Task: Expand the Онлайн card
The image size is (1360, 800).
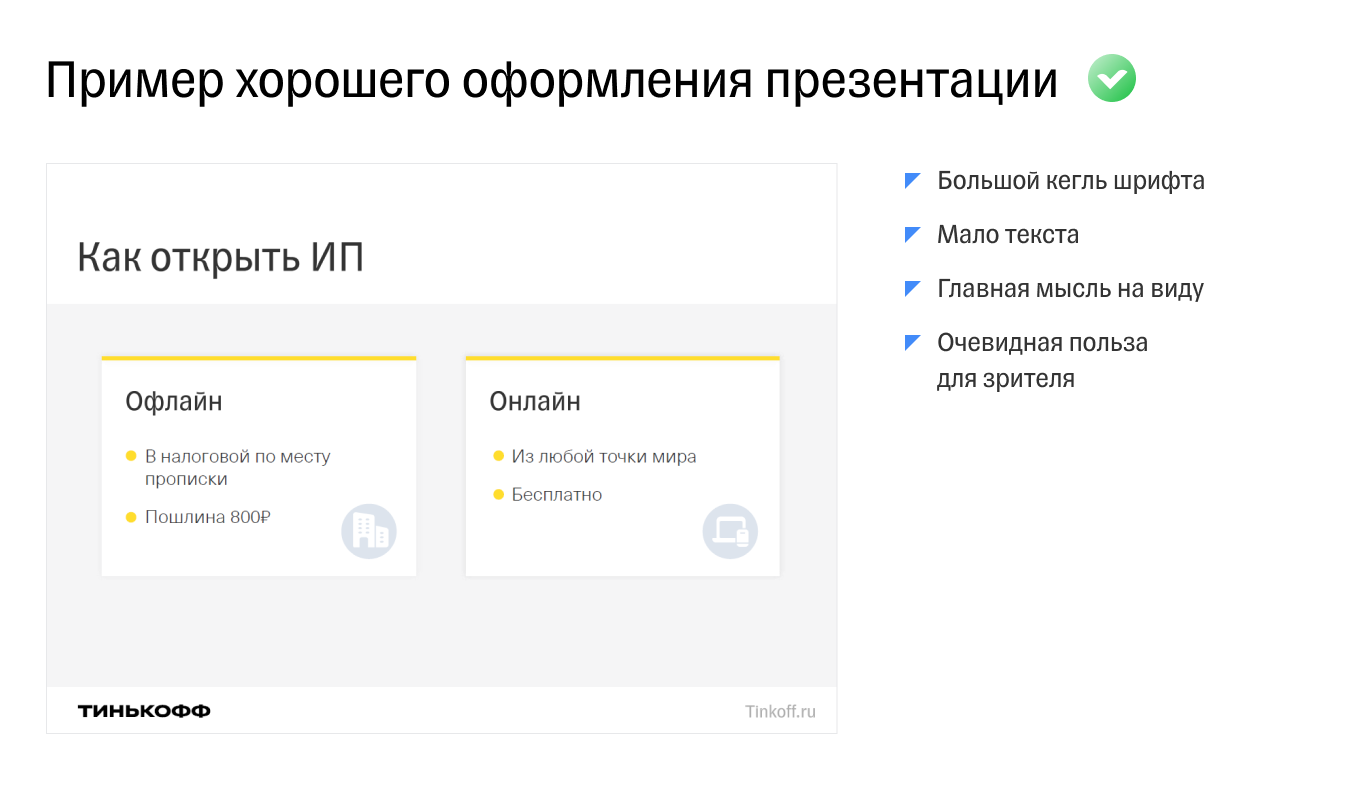Action: coord(622,465)
